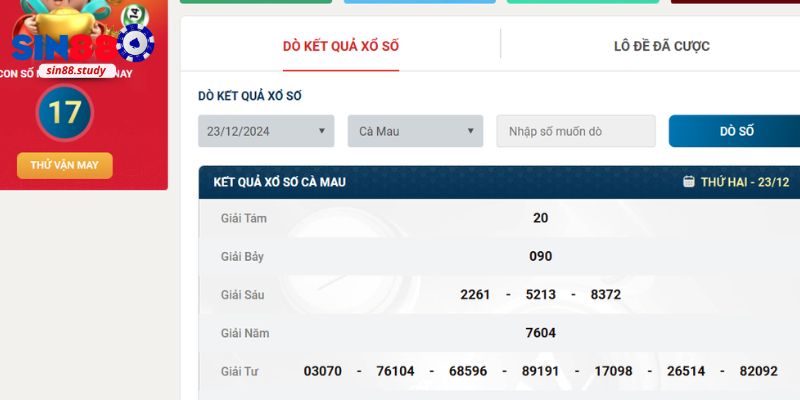The image size is (800, 400).
Task: Click the SIN88 logo
Action: click(60, 47)
